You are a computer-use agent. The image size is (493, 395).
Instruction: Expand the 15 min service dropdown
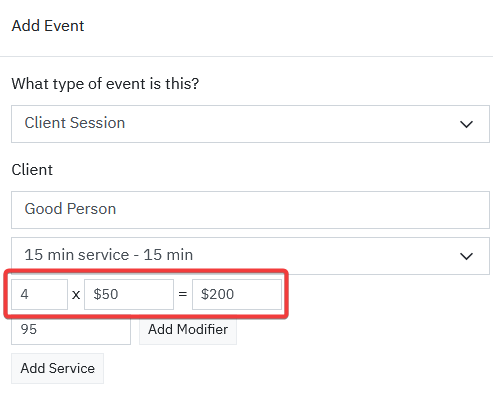(250, 255)
